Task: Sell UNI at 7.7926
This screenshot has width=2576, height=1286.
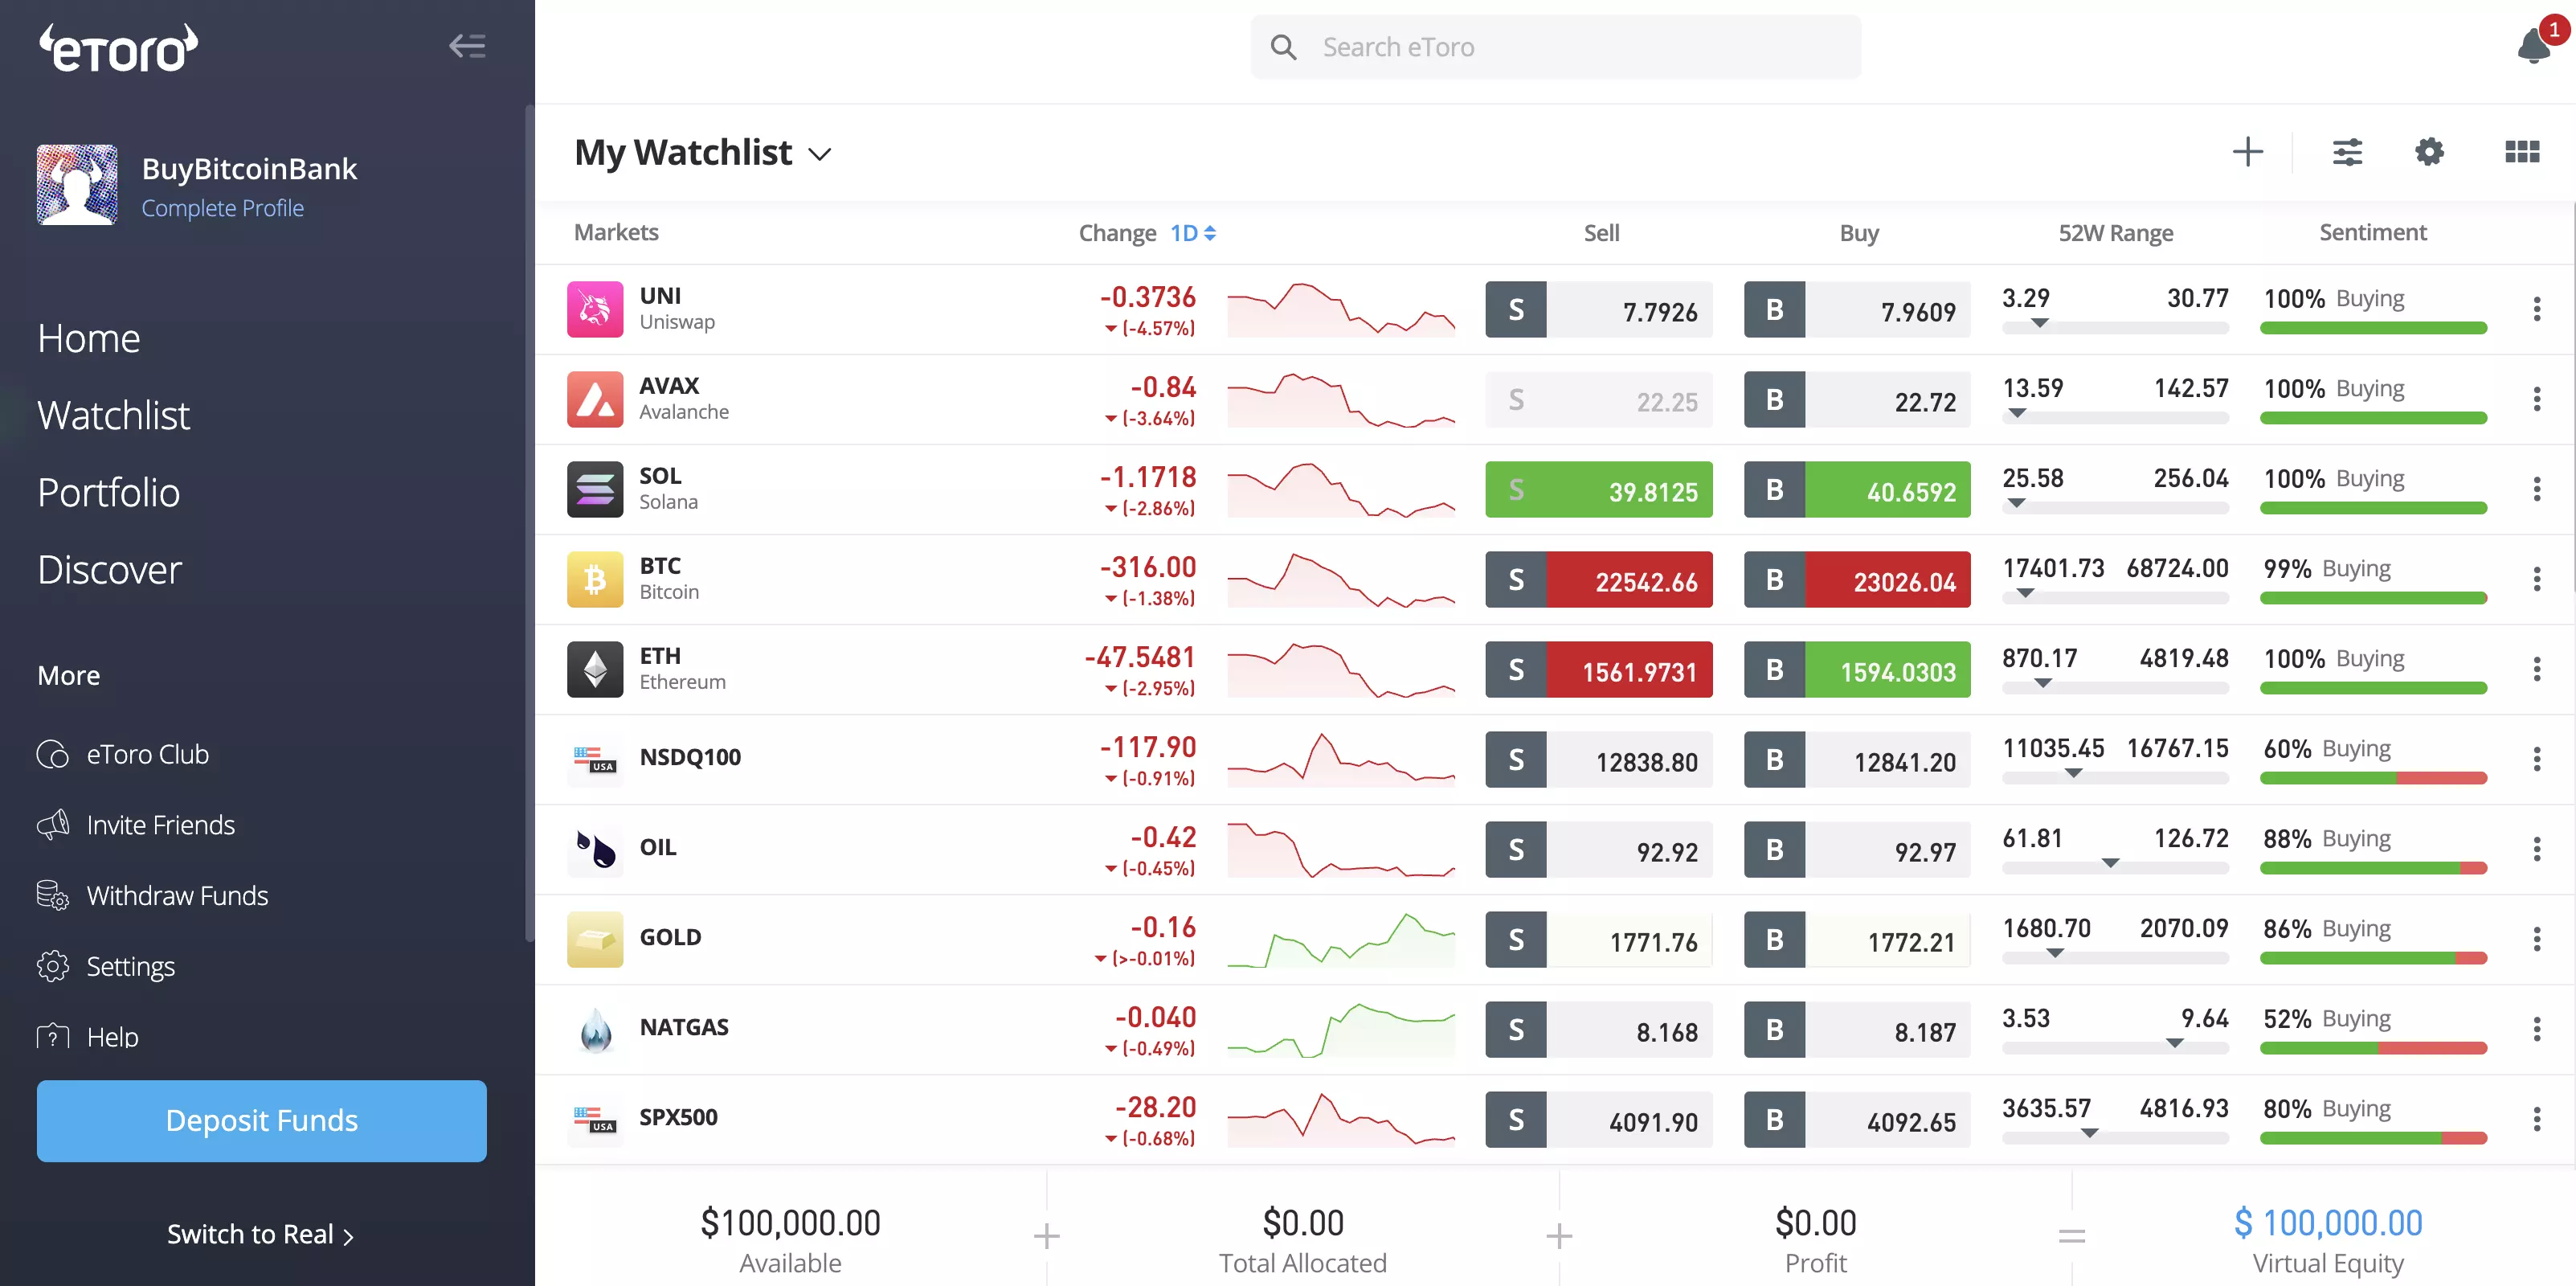Action: click(1598, 310)
